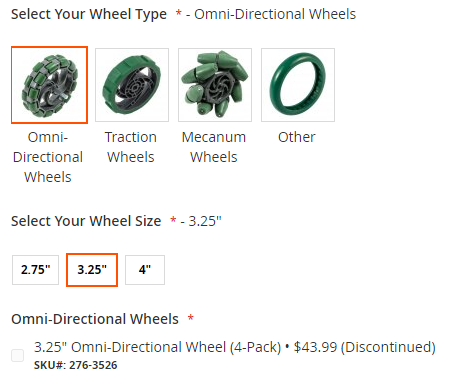This screenshot has width=458, height=389.
Task: Select the Omni-Directional wheel image swatch
Action: tap(49, 85)
